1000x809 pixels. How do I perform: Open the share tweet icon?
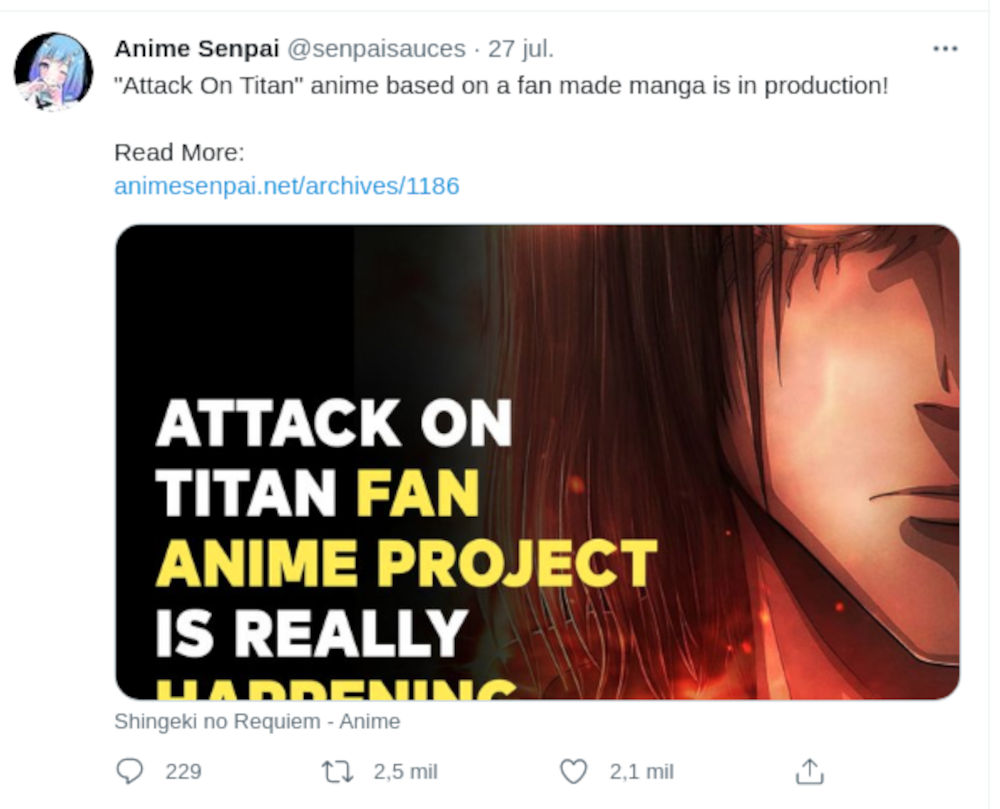click(x=808, y=771)
